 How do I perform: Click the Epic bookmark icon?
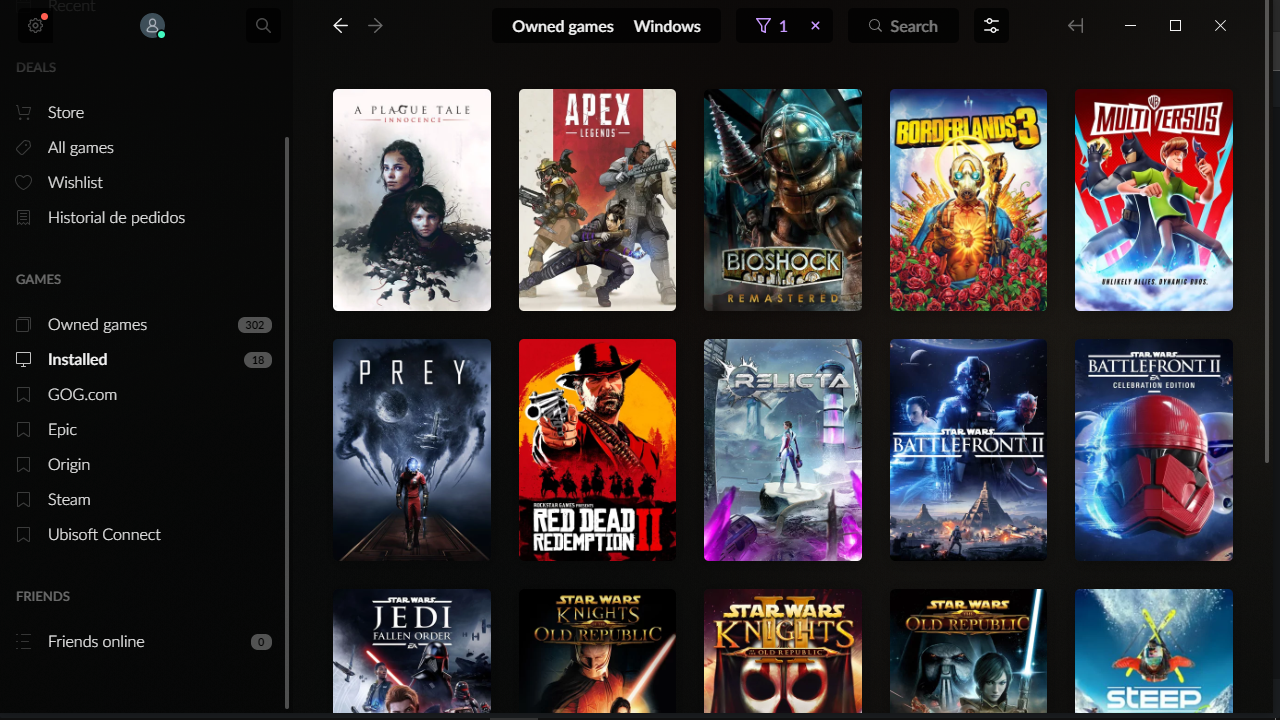click(x=24, y=429)
